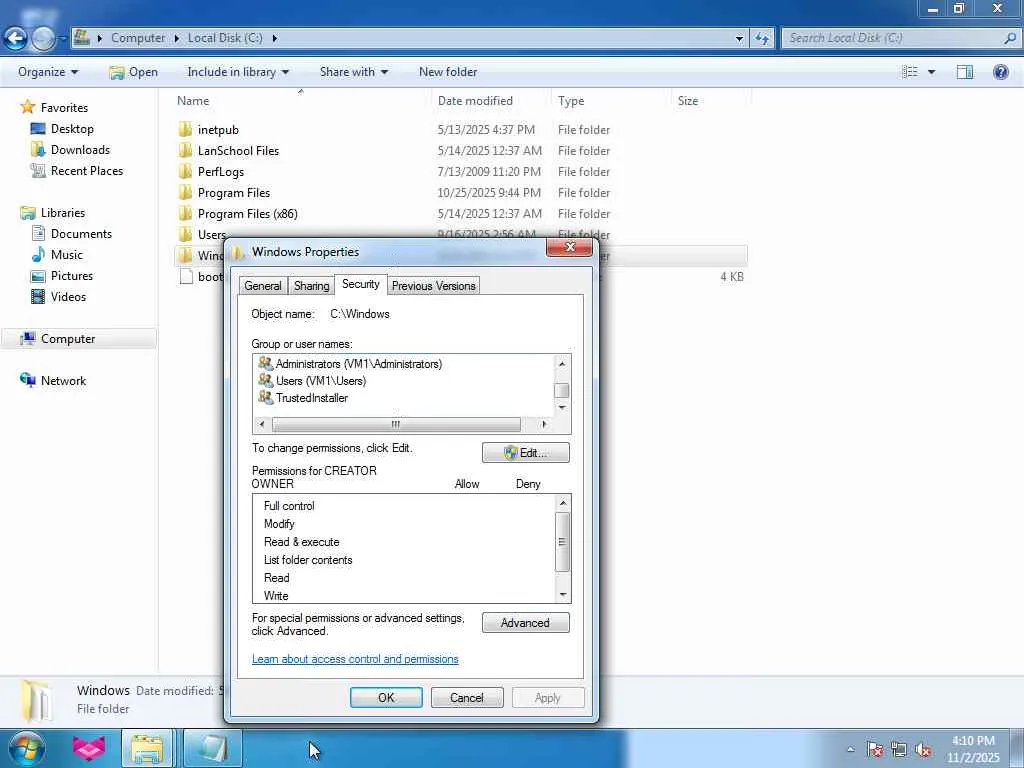Click the search magnifier icon
The height and width of the screenshot is (768, 1024).
(1009, 39)
